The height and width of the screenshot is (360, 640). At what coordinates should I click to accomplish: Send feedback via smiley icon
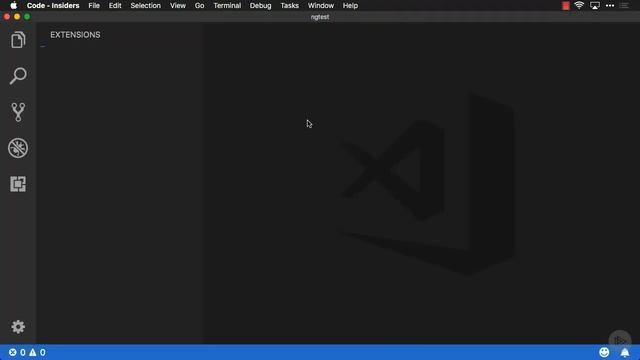(604, 352)
